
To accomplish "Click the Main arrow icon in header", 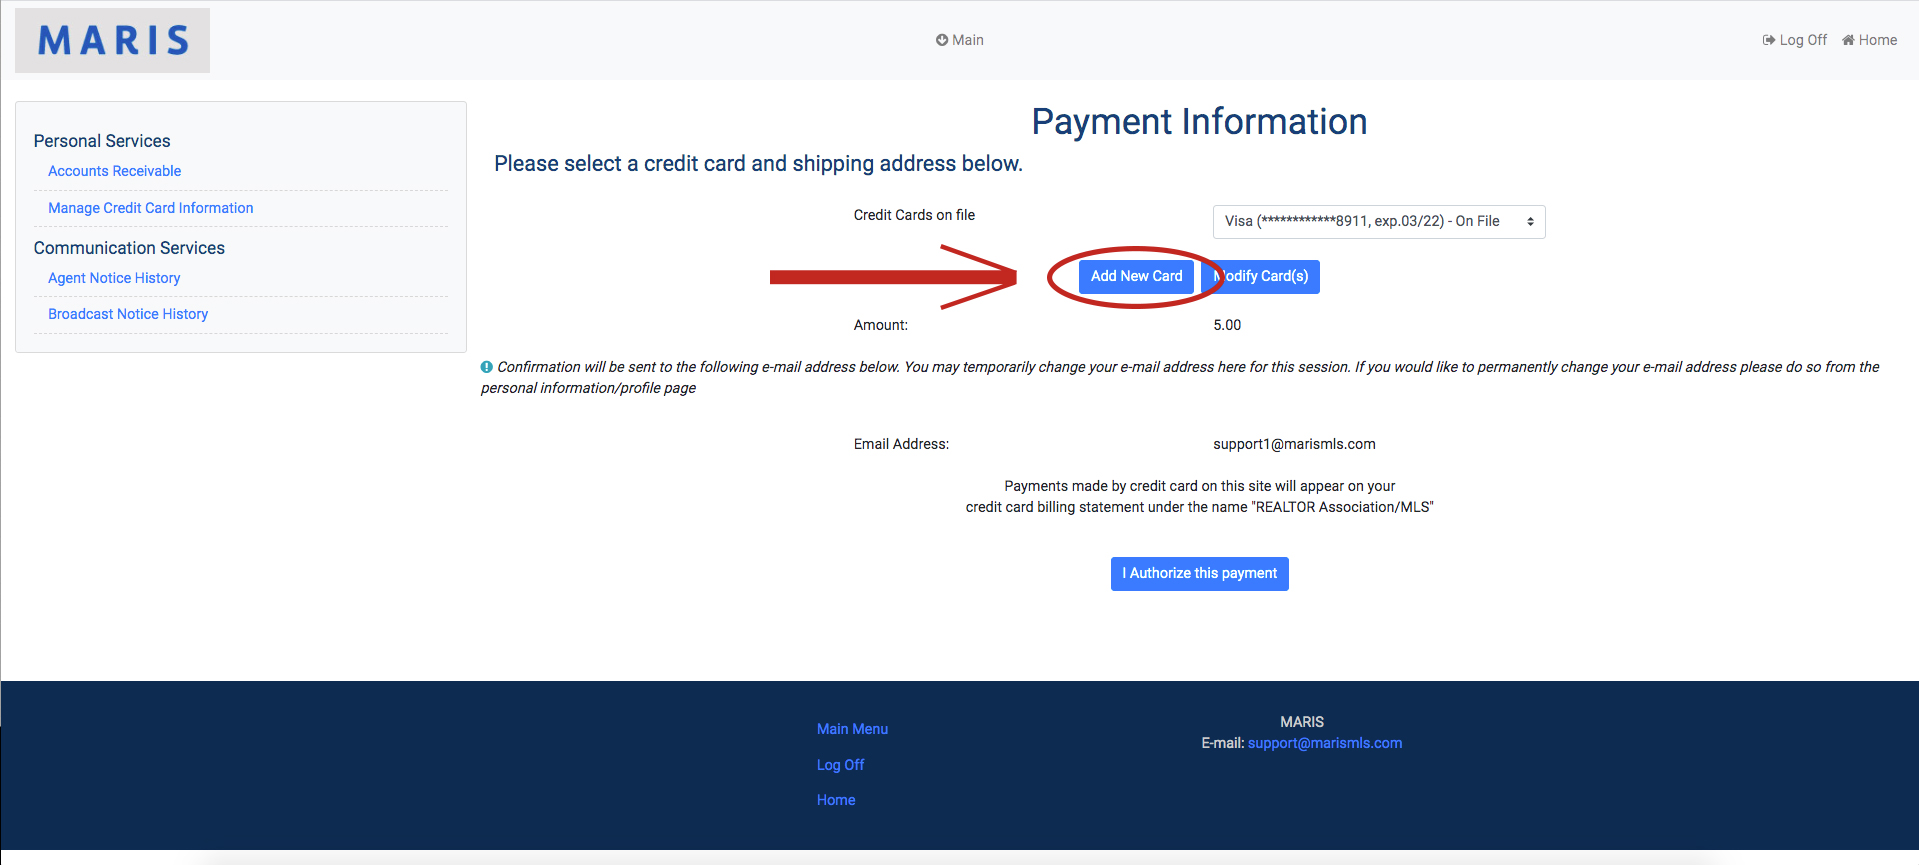I will coord(942,40).
